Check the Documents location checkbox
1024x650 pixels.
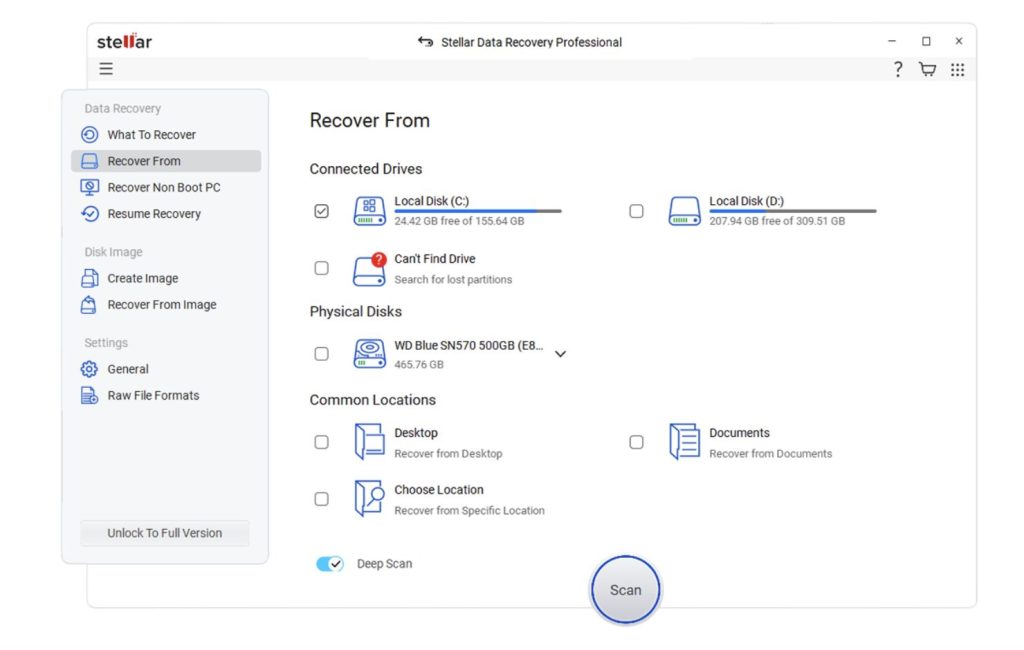[636, 442]
